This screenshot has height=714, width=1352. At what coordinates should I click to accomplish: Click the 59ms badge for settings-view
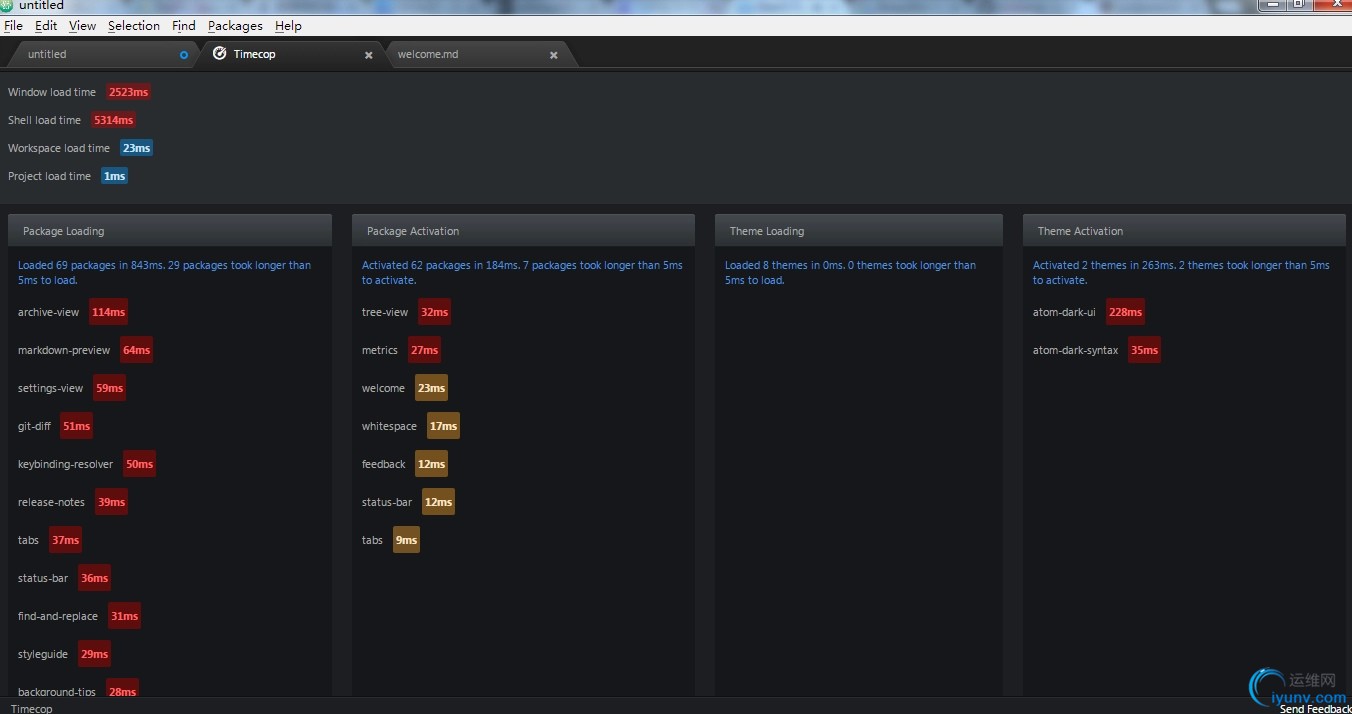tap(109, 388)
